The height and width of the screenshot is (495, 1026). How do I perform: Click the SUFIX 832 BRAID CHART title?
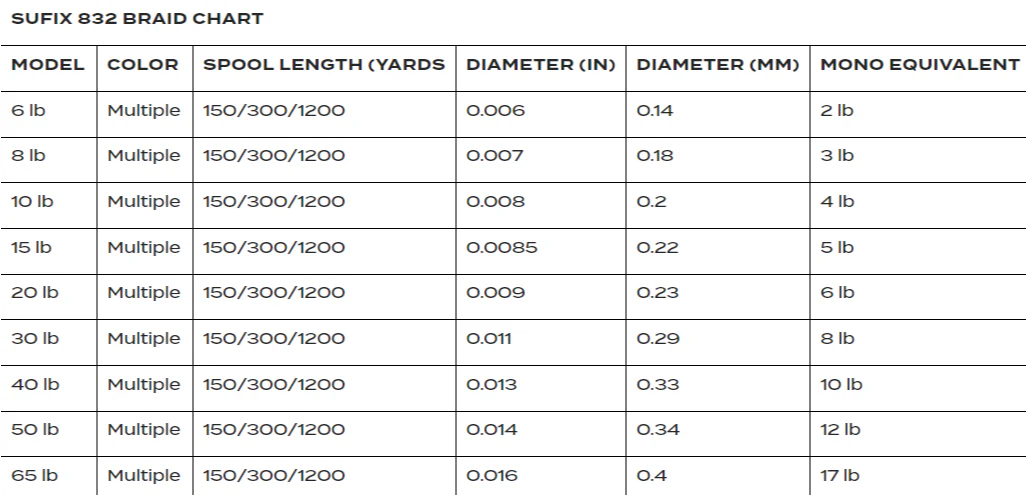(x=137, y=19)
